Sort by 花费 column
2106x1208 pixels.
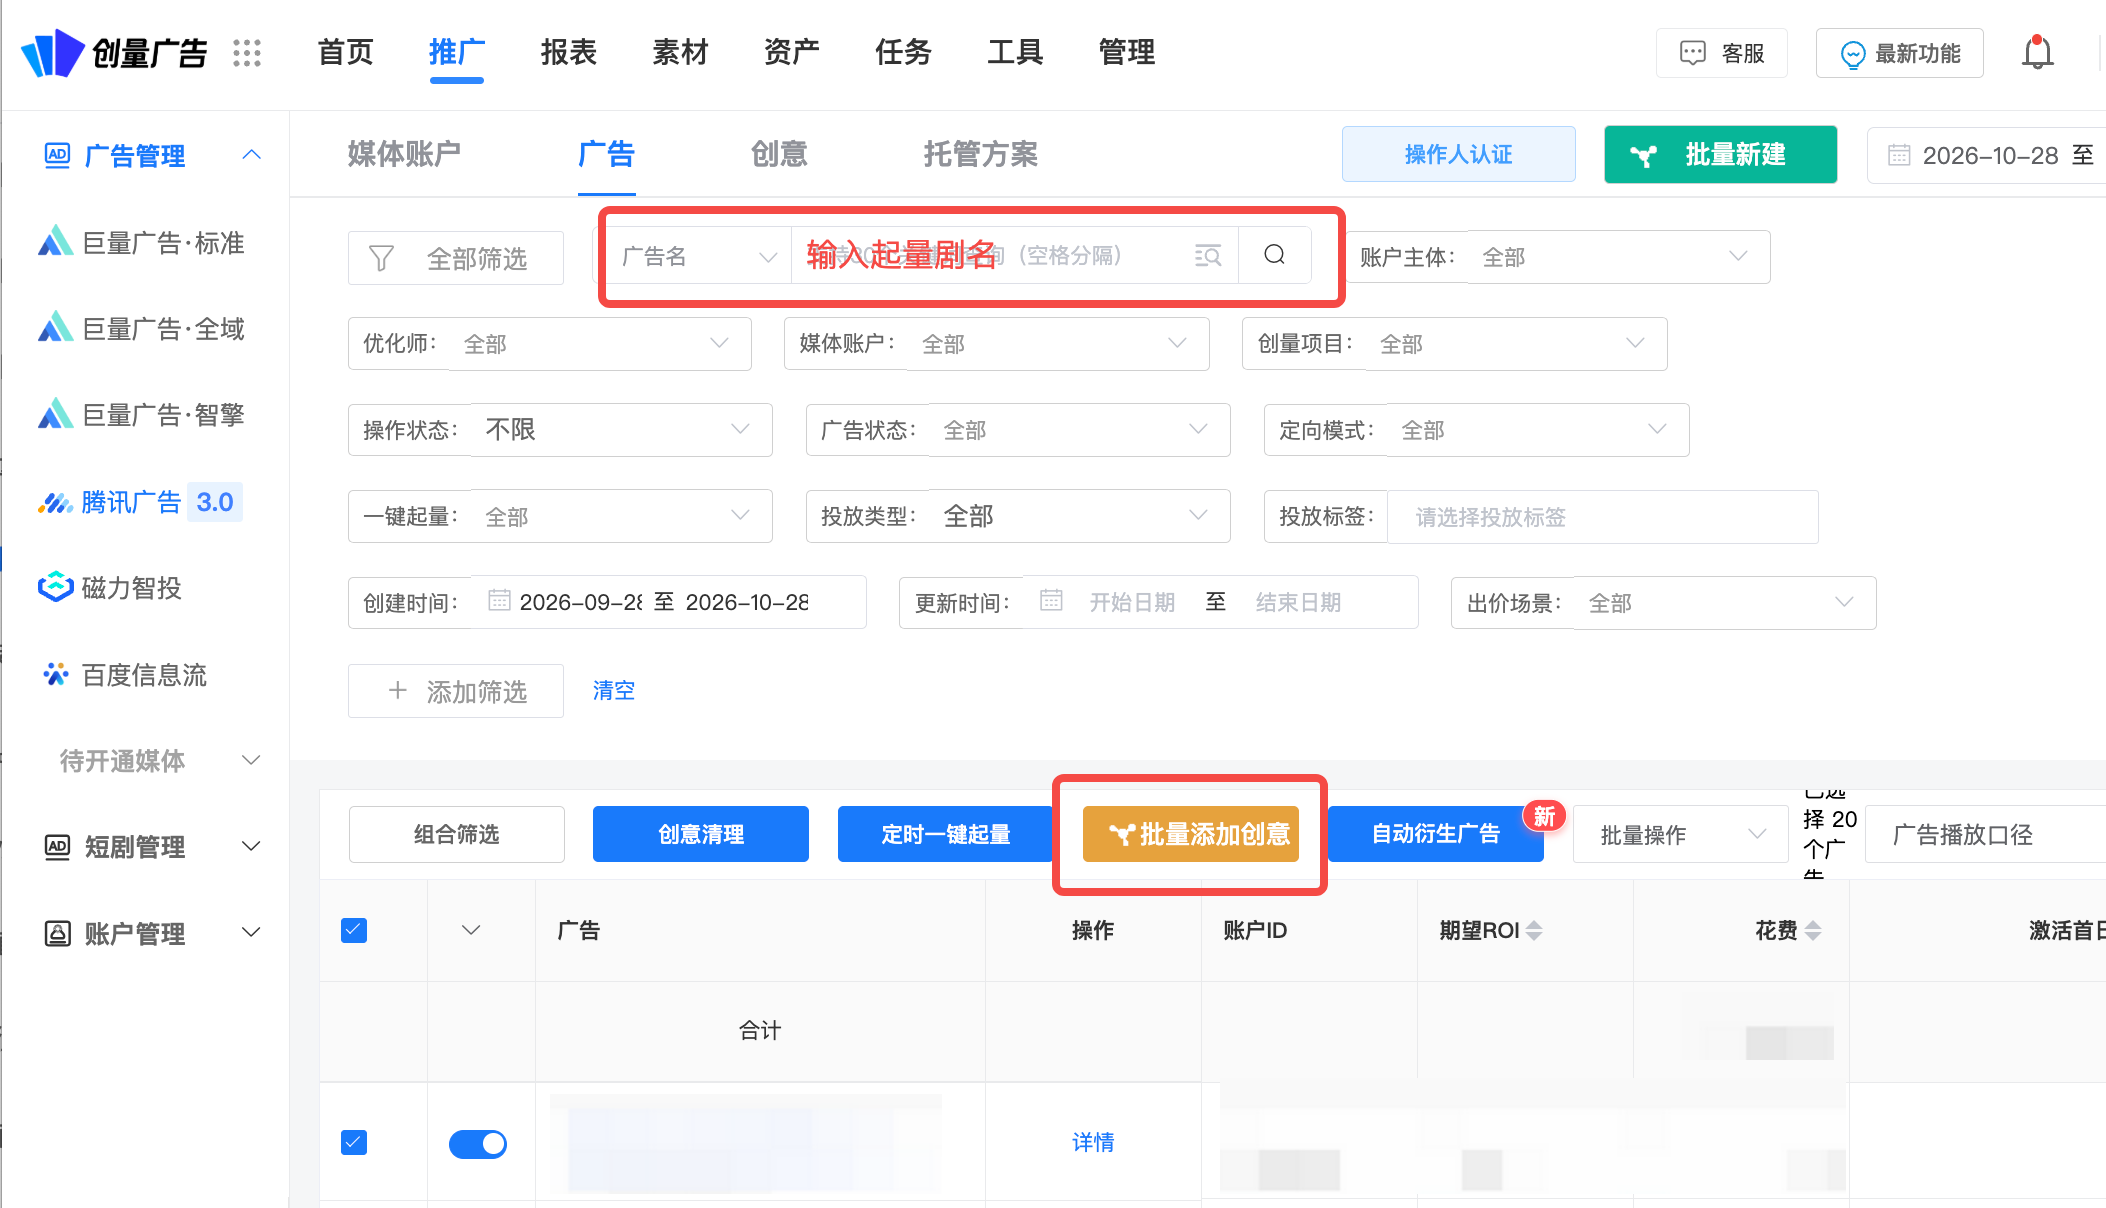tap(1813, 930)
